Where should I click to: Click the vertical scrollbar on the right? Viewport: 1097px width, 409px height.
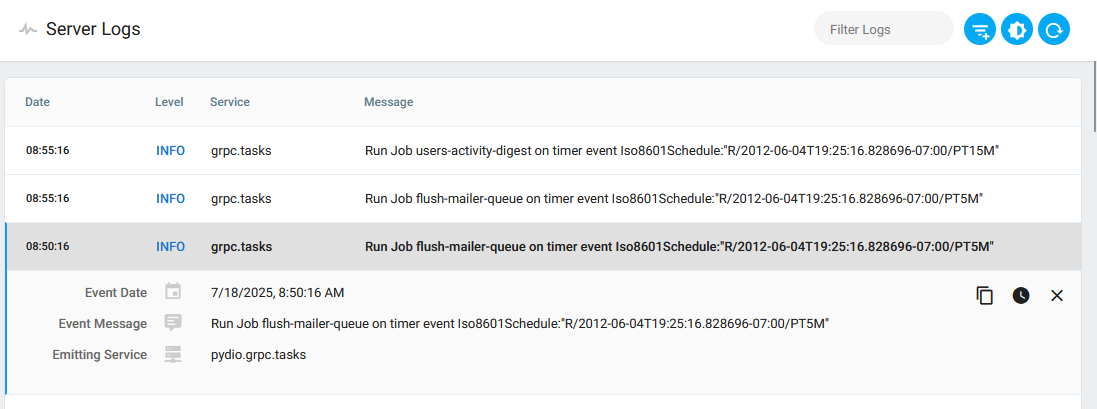pyautogui.click(x=1094, y=98)
